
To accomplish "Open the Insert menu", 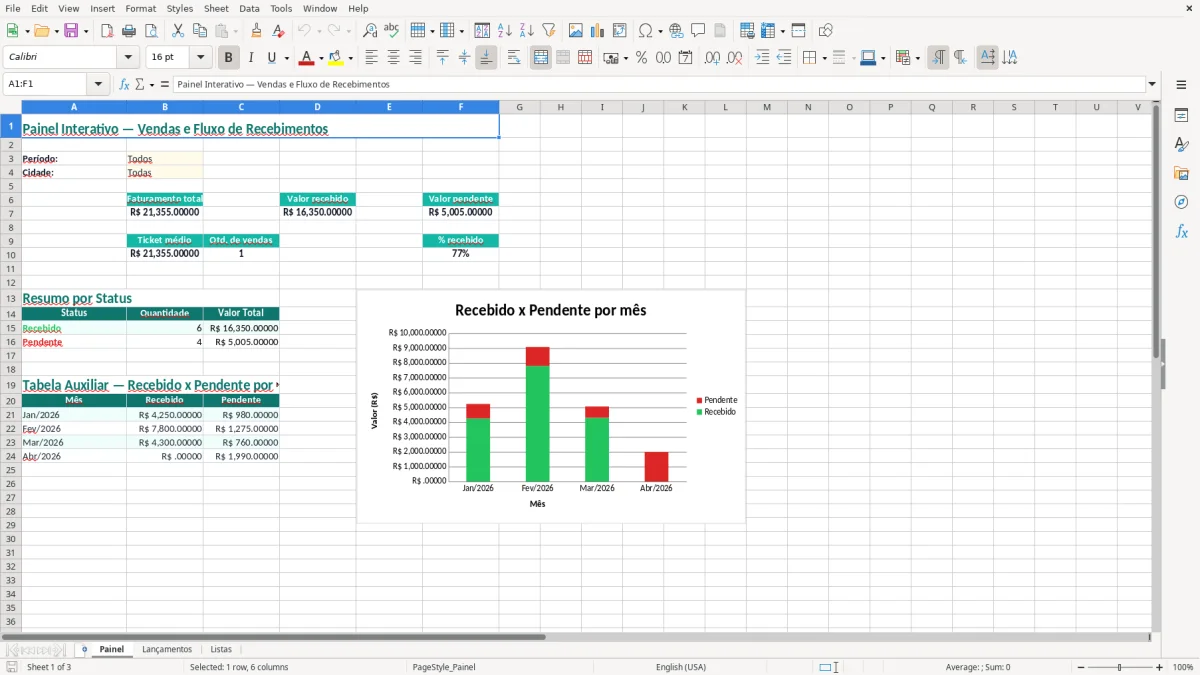I will 102,8.
